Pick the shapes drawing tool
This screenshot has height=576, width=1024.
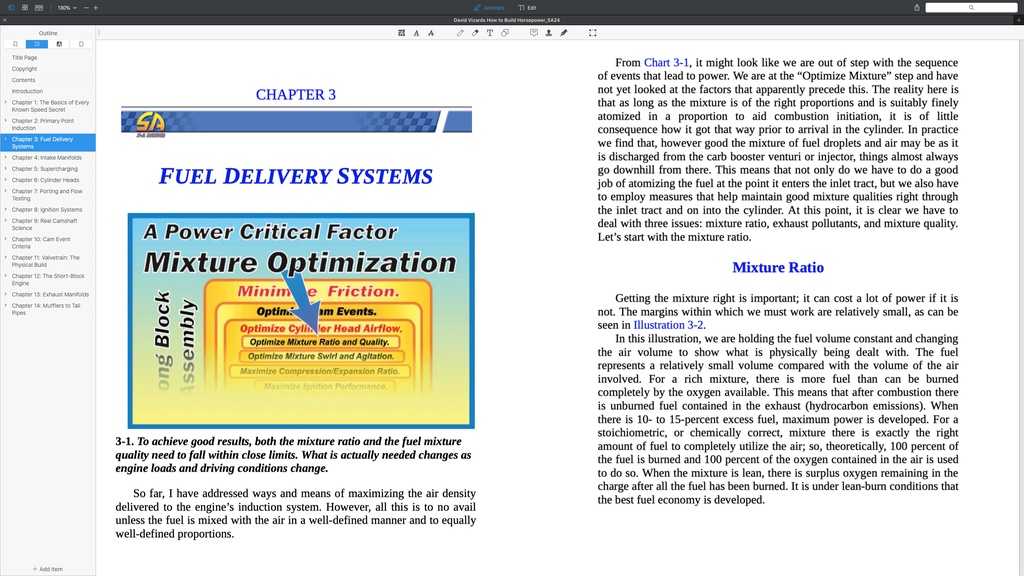point(505,33)
